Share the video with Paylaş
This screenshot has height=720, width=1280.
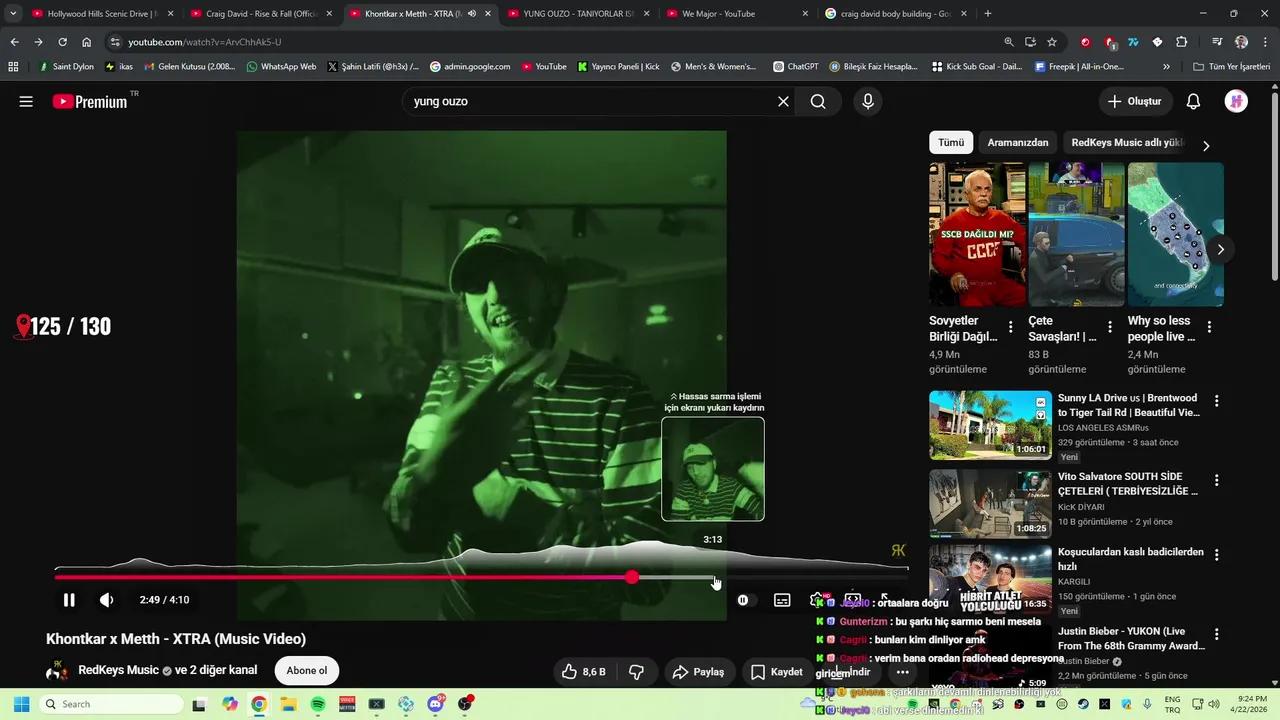[x=699, y=671]
